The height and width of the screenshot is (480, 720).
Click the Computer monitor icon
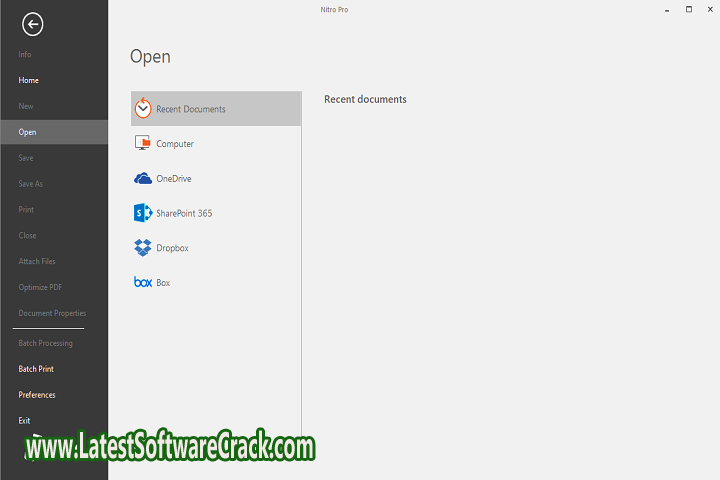click(x=143, y=143)
